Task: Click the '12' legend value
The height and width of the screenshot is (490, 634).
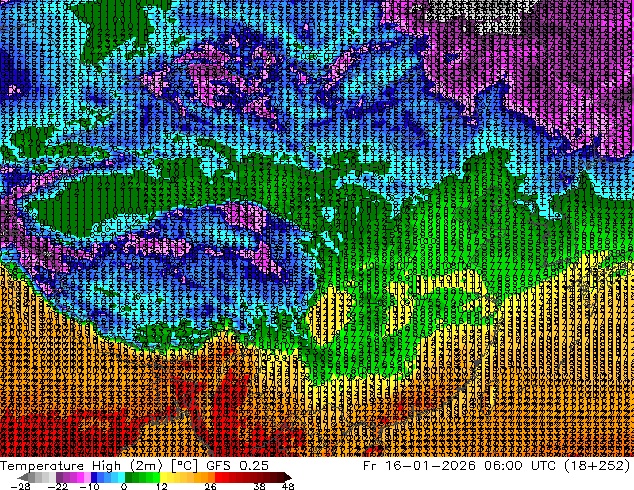Action: pos(162,486)
